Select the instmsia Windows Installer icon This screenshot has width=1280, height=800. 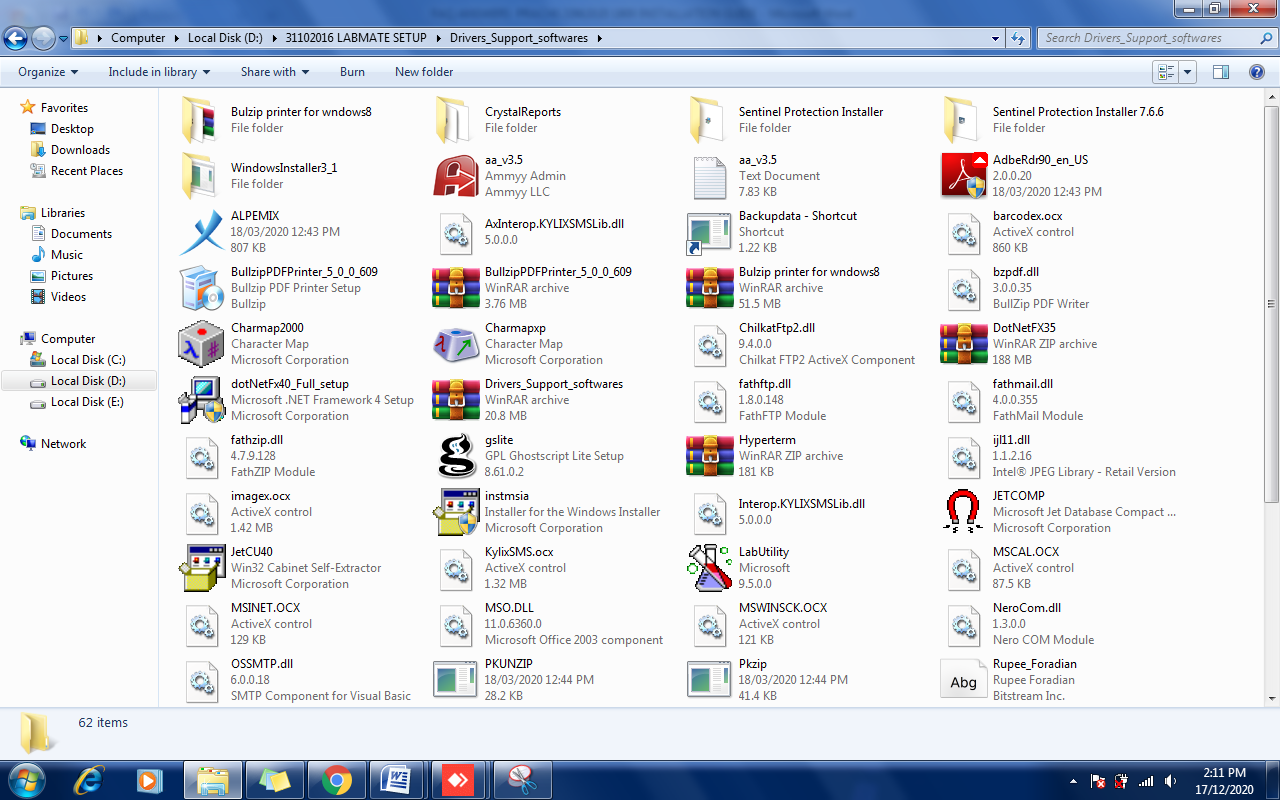(456, 512)
